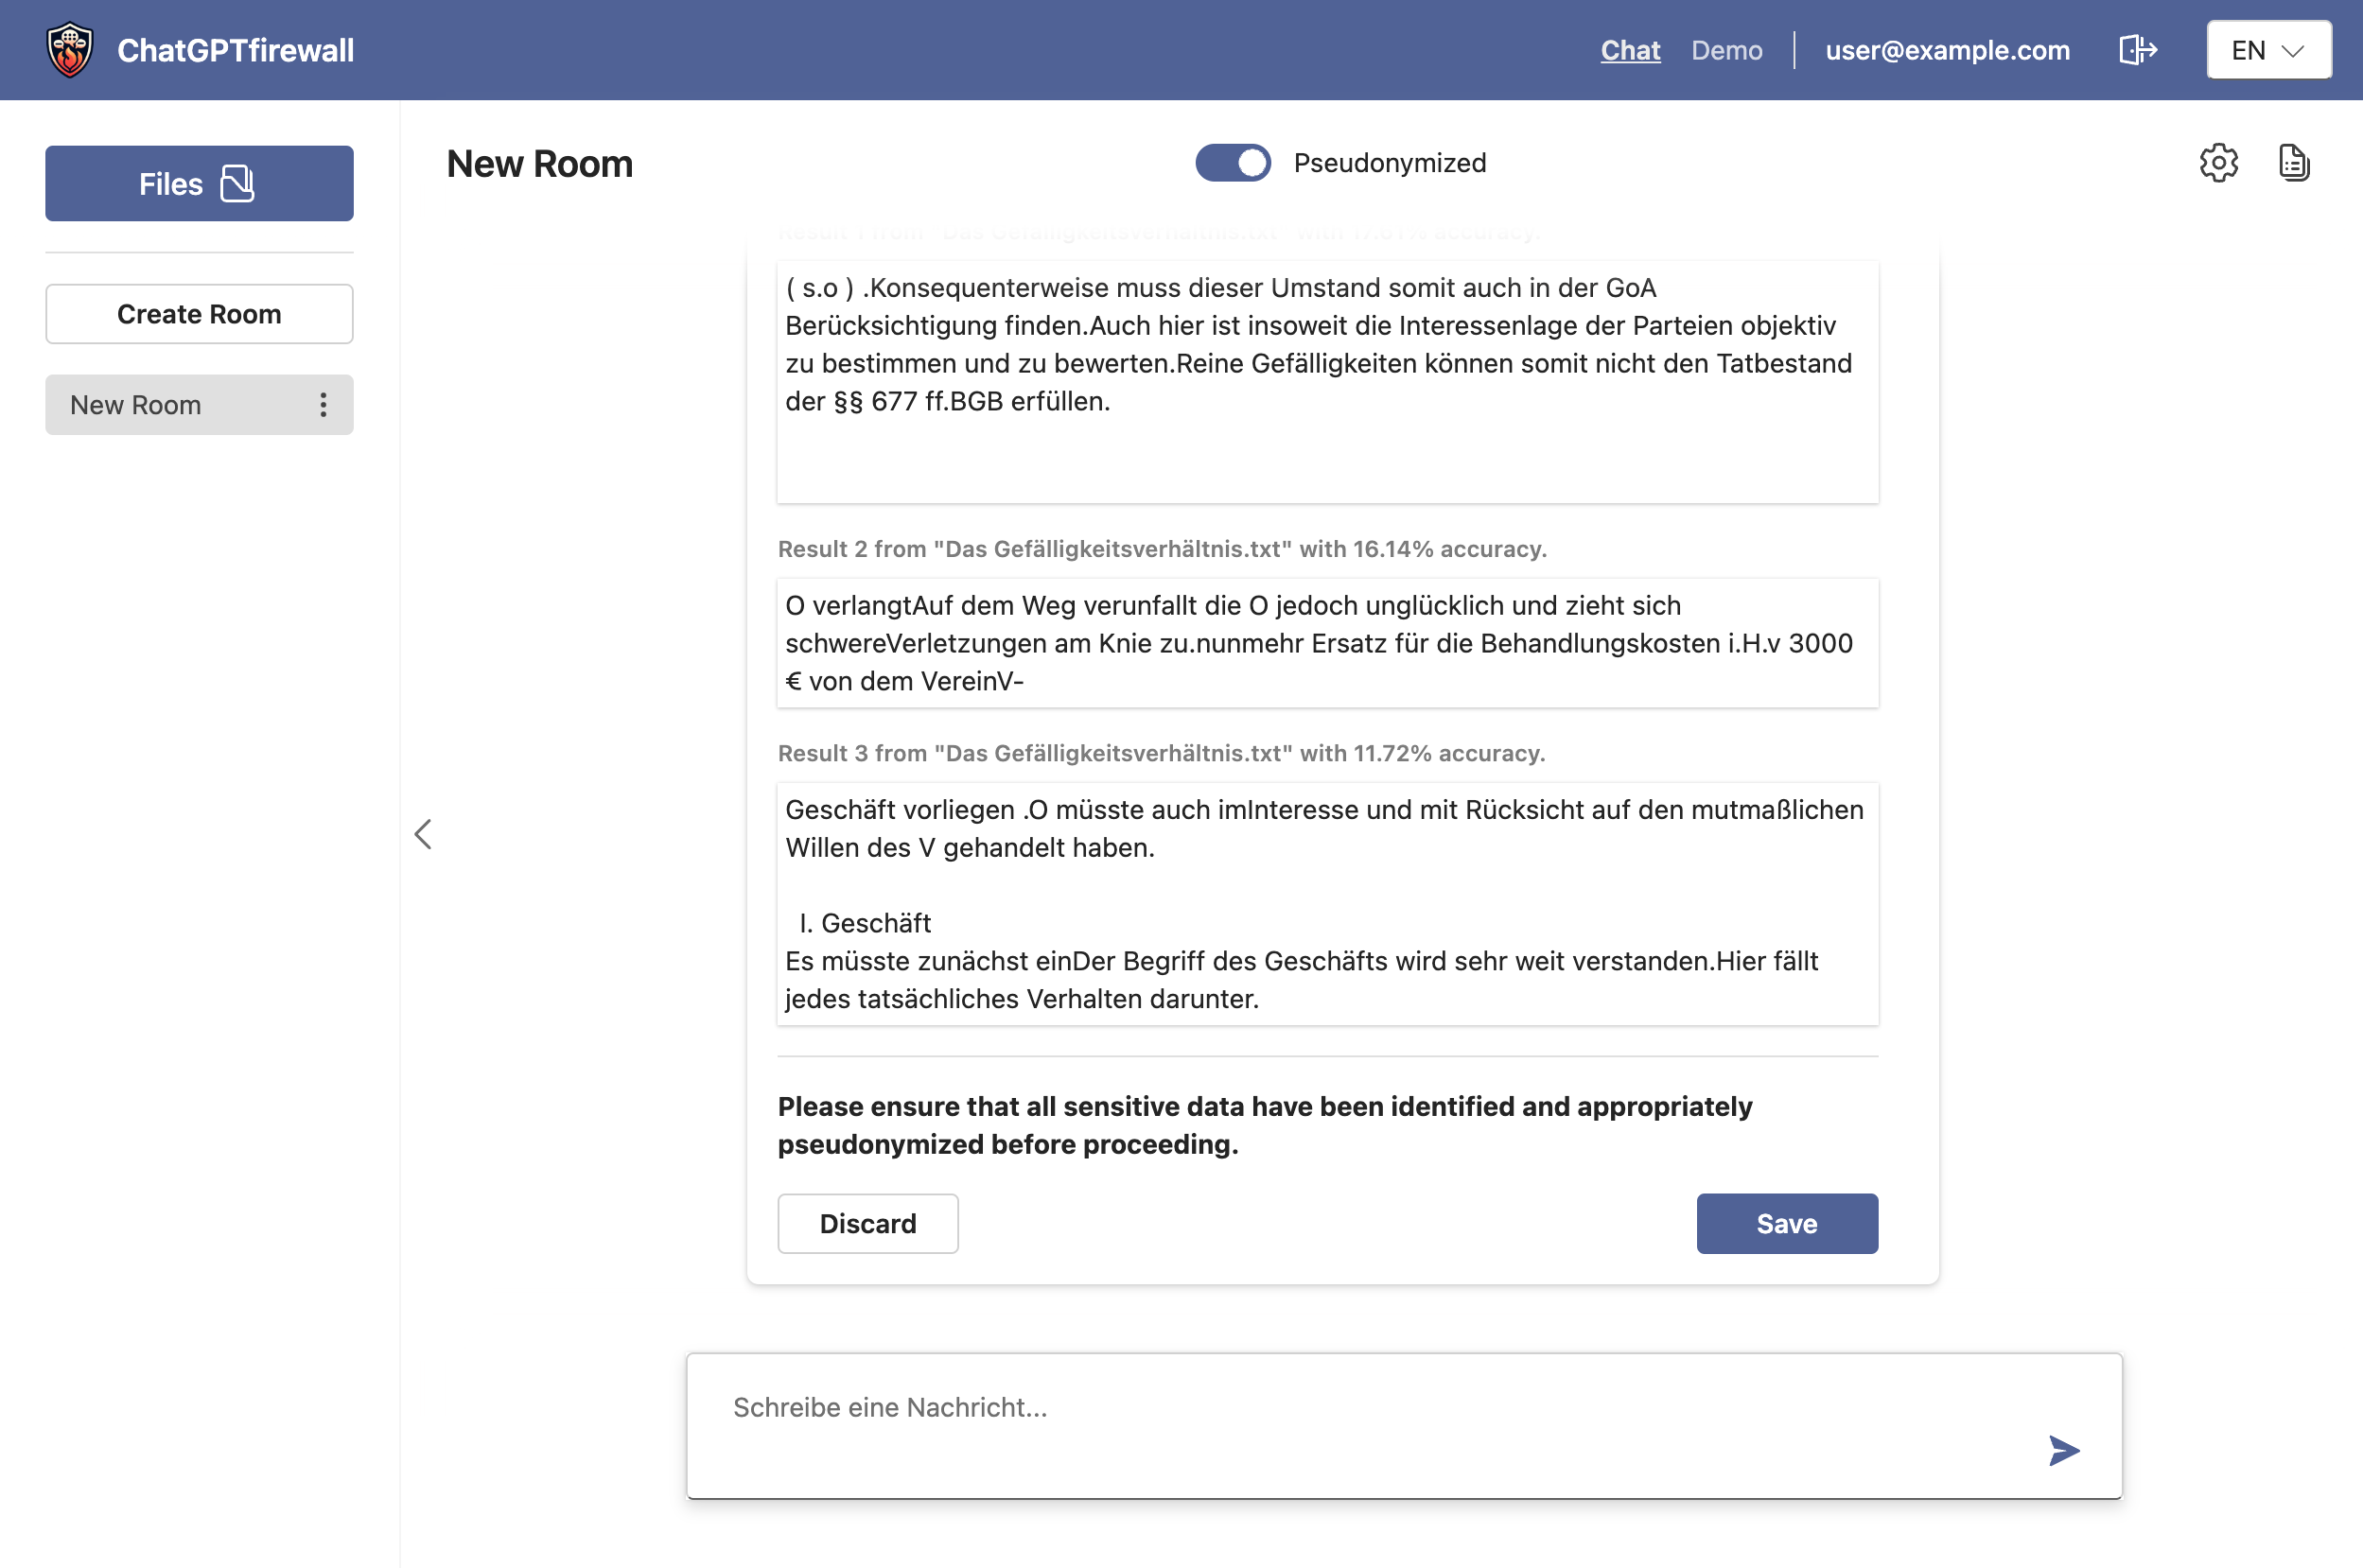
Task: Switch to the Chat tab
Action: (x=1629, y=50)
